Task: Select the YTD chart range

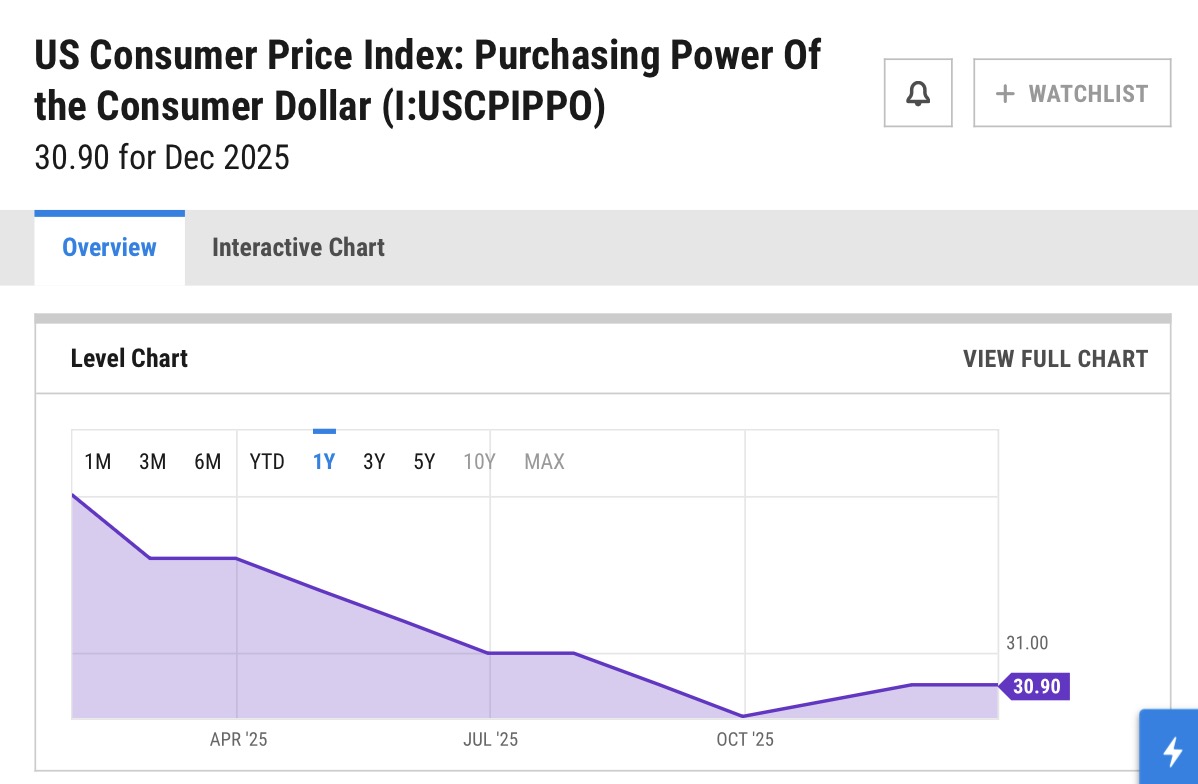Action: [x=267, y=462]
